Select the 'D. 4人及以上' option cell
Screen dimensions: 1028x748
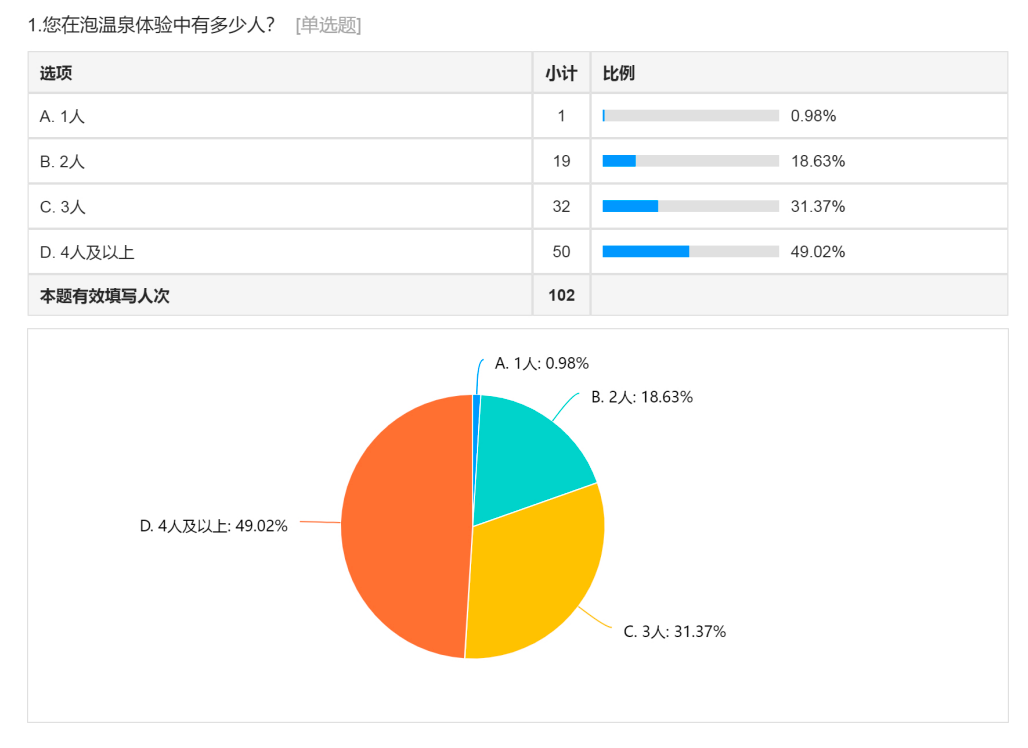point(87,252)
